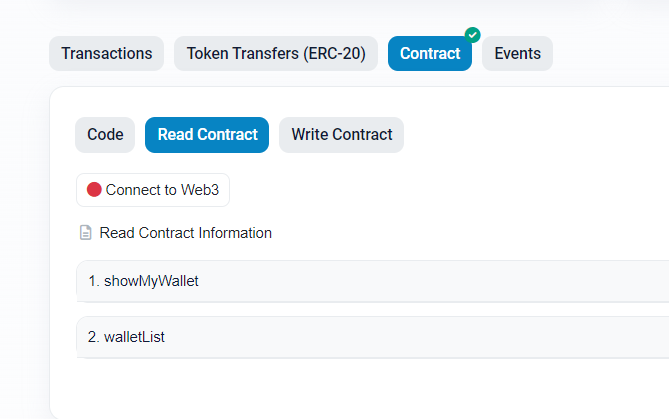The width and height of the screenshot is (669, 419).
Task: Click the green verified checkmark badge
Action: [x=472, y=35]
